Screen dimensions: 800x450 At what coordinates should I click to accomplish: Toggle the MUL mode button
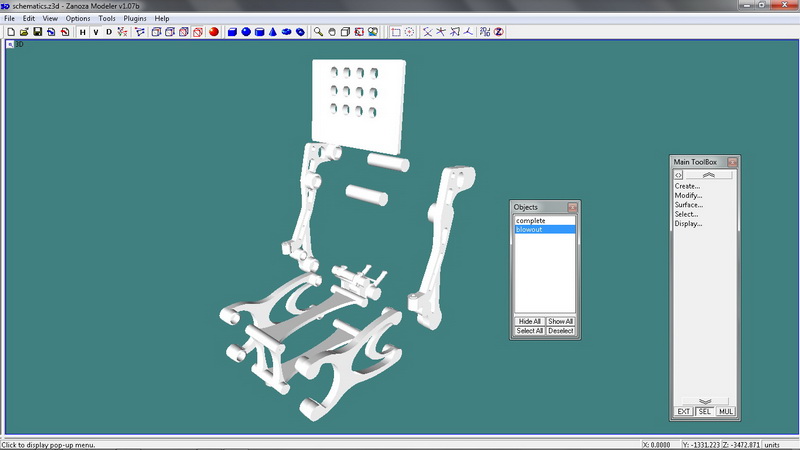725,411
